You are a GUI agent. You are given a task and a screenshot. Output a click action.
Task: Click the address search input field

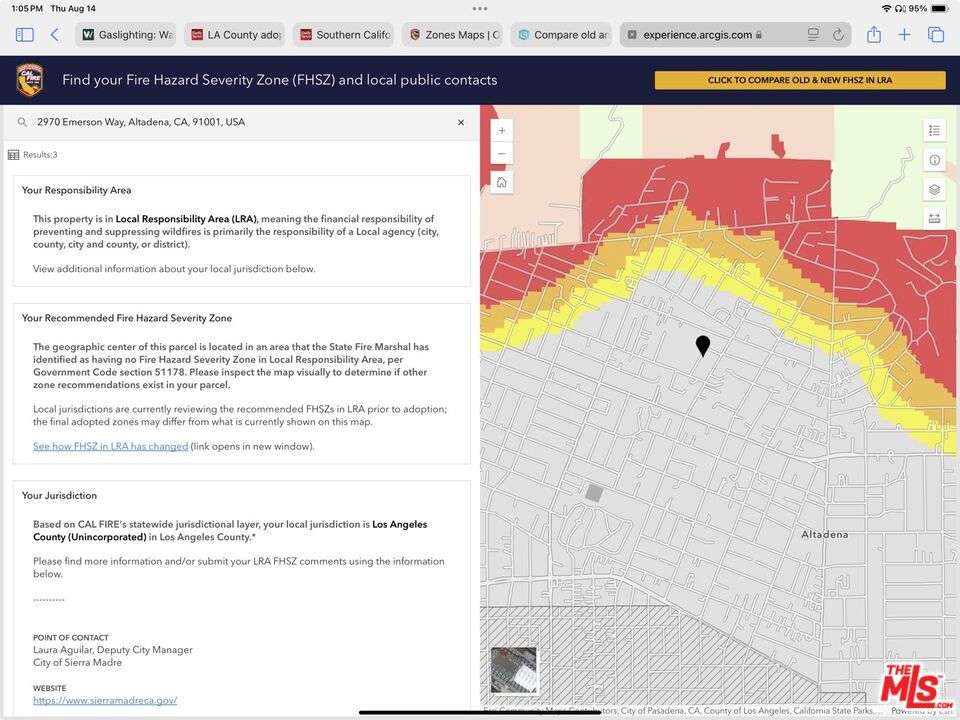coord(240,122)
